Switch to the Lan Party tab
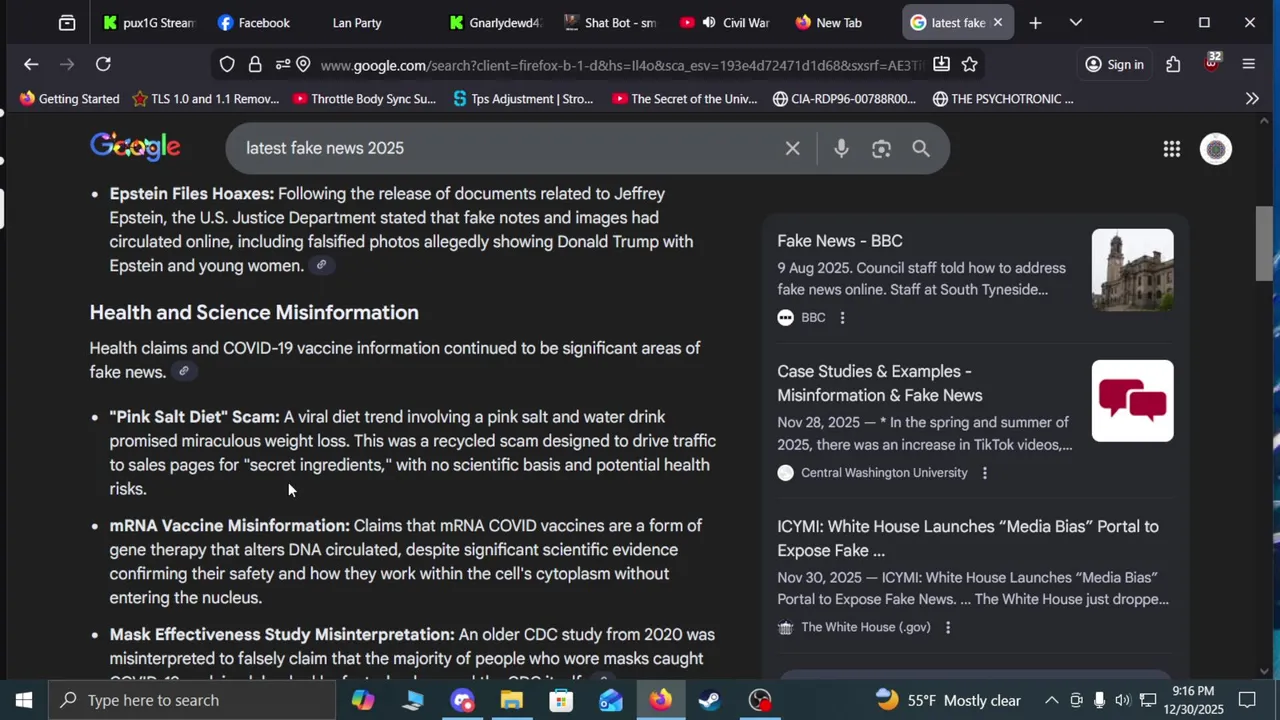This screenshot has height=720, width=1280. click(x=357, y=22)
